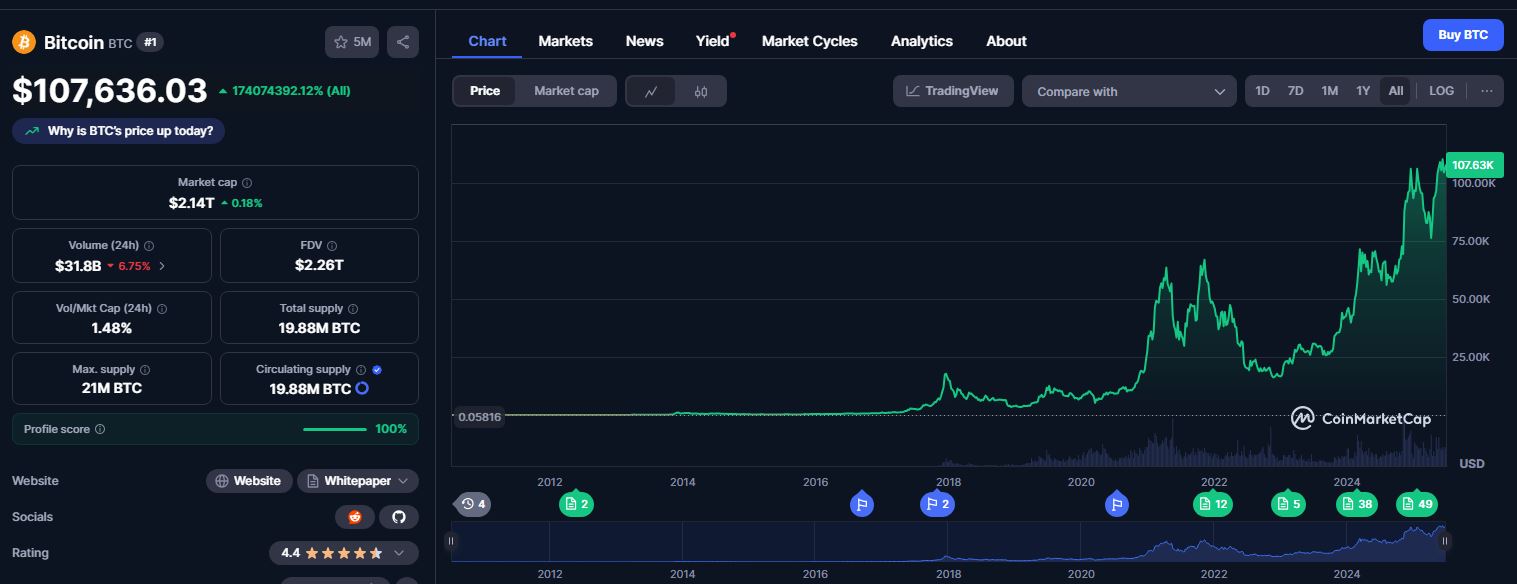
Task: Open the Chart tab
Action: tap(488, 41)
